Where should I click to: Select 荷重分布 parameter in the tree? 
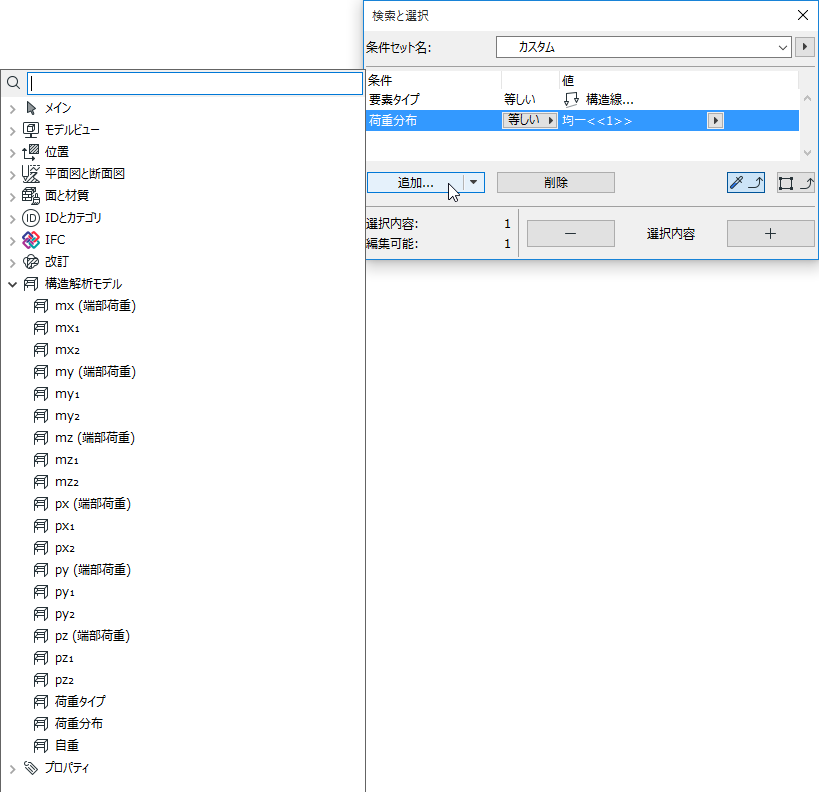click(79, 724)
